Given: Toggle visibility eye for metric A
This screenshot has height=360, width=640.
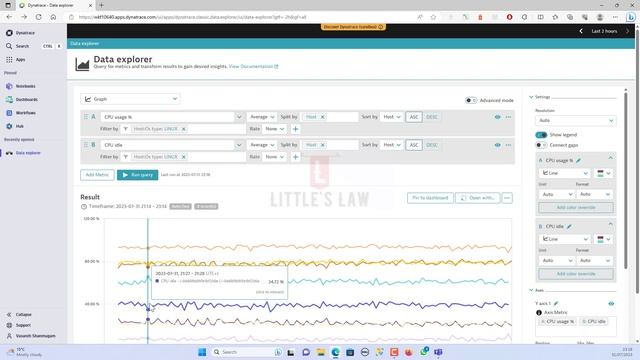Looking at the screenshot, I should coord(498,117).
